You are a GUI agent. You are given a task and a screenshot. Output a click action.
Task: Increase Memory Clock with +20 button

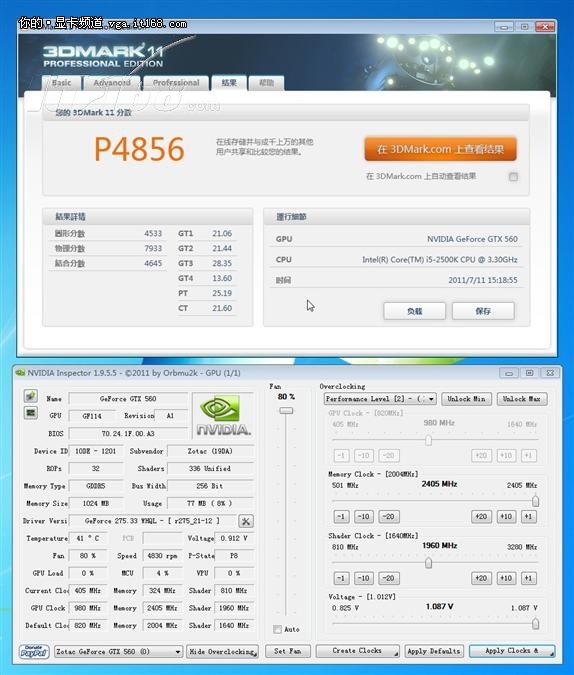(481, 517)
